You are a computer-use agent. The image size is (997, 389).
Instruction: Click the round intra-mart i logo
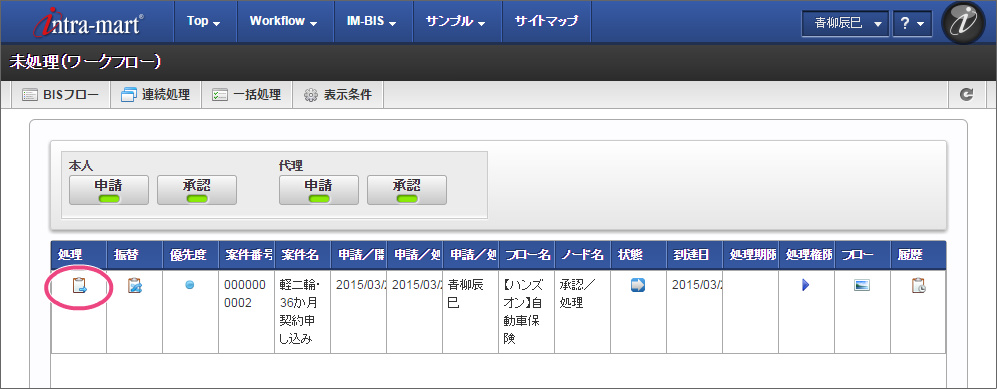click(x=963, y=22)
